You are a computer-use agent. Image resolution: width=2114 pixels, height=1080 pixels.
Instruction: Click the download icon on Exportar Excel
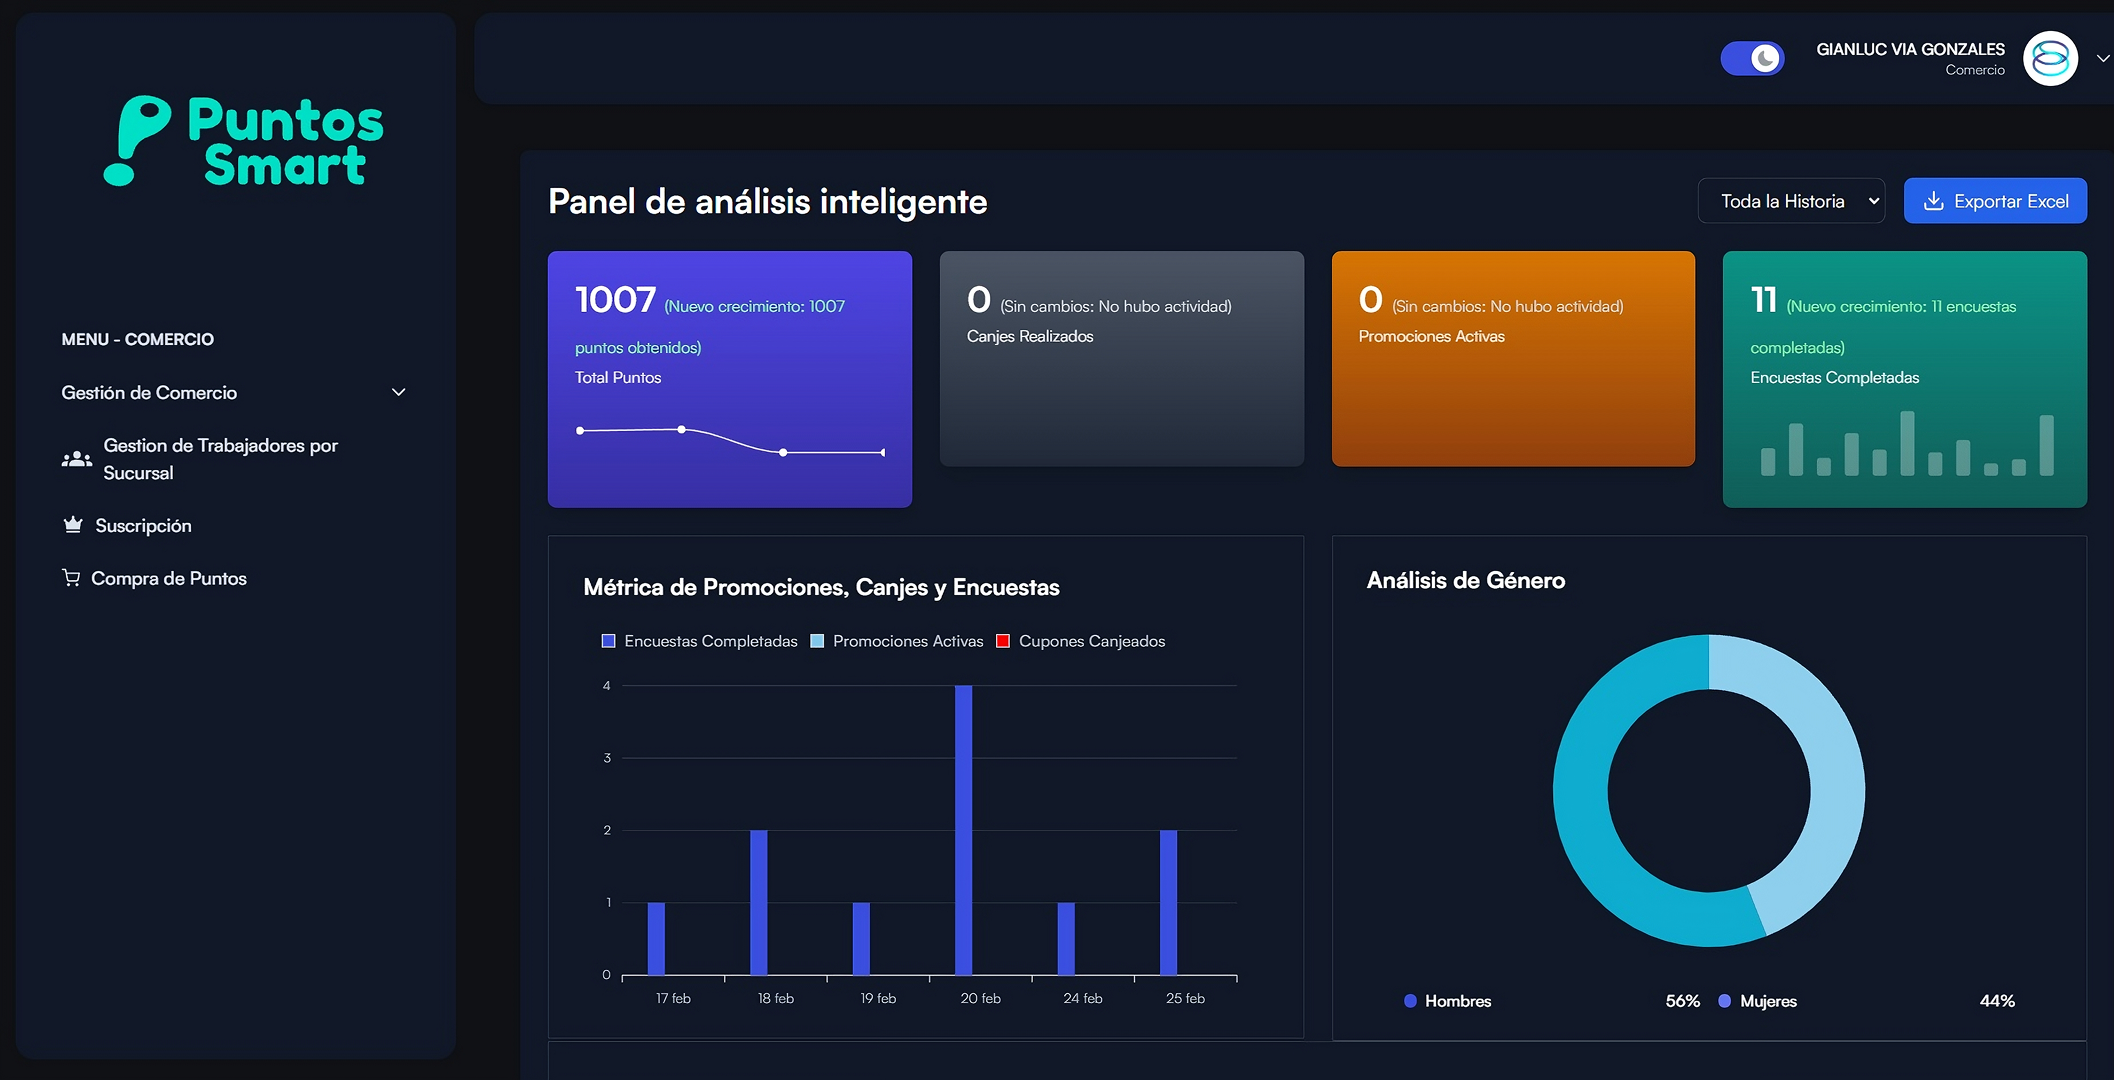pyautogui.click(x=1932, y=200)
